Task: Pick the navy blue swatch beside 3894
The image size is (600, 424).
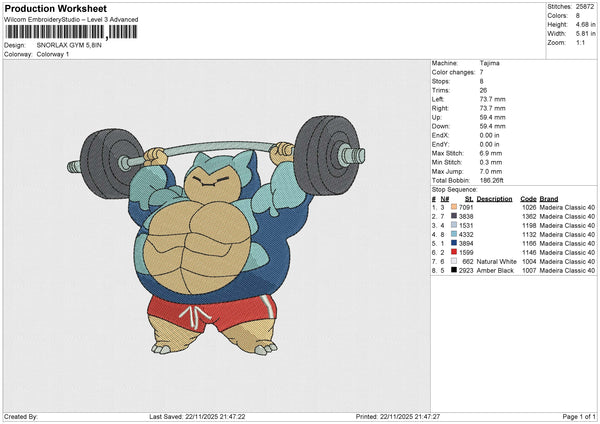Action: (454, 243)
